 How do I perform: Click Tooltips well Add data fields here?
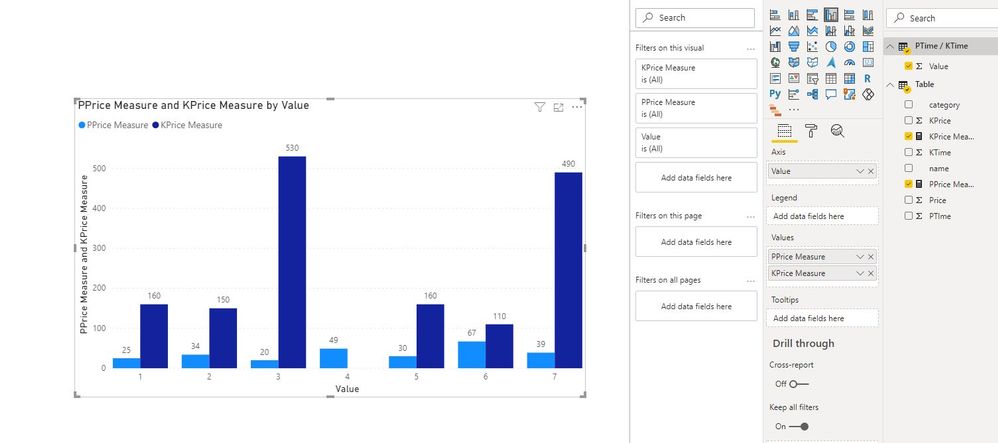(x=822, y=318)
